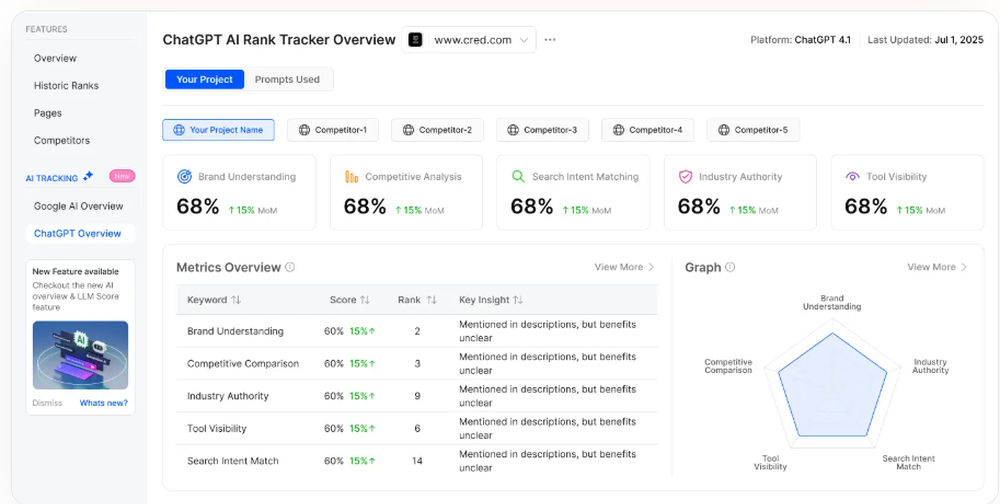Click the globe icon in Your Project Name

click(179, 130)
